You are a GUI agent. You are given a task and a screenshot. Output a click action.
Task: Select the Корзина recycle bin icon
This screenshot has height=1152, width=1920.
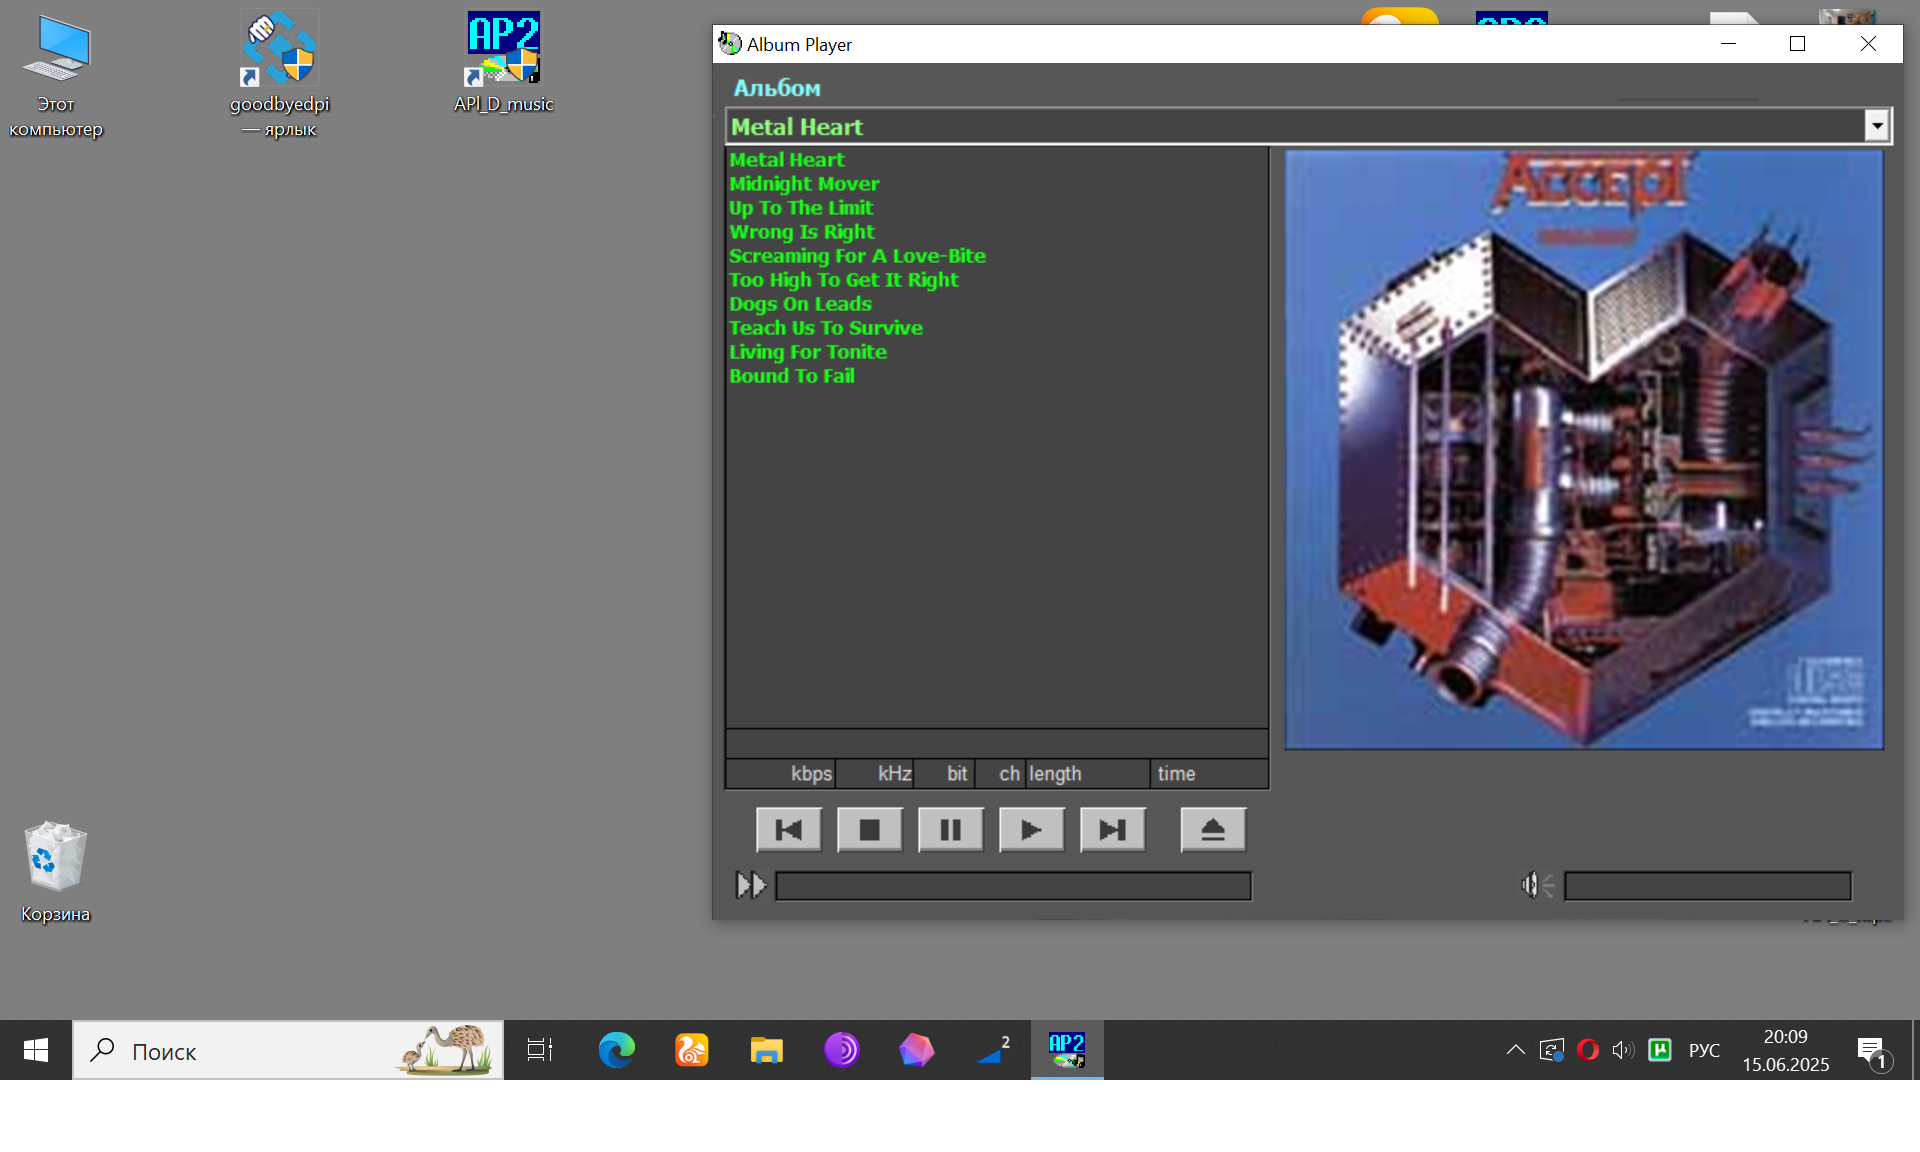[56, 872]
